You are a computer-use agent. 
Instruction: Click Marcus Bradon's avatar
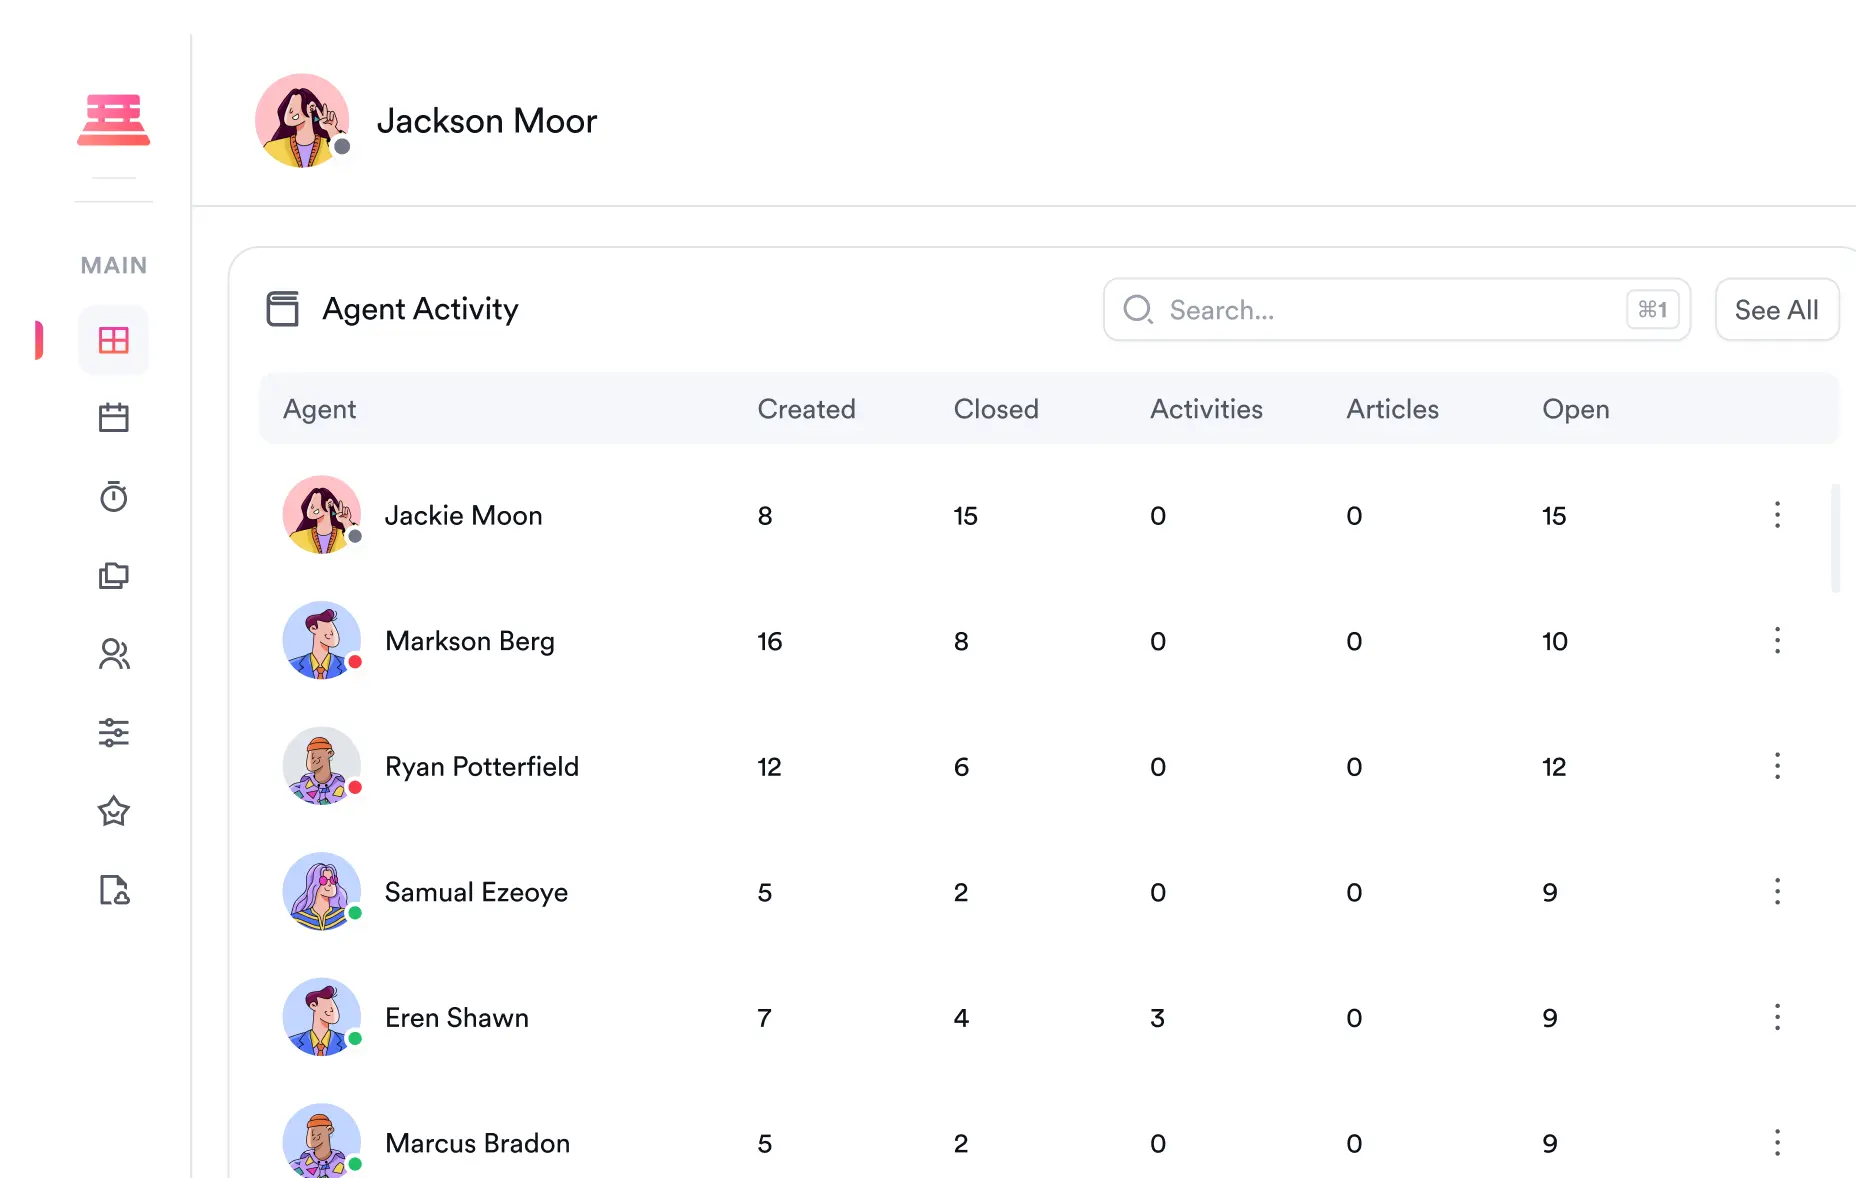click(x=322, y=1141)
